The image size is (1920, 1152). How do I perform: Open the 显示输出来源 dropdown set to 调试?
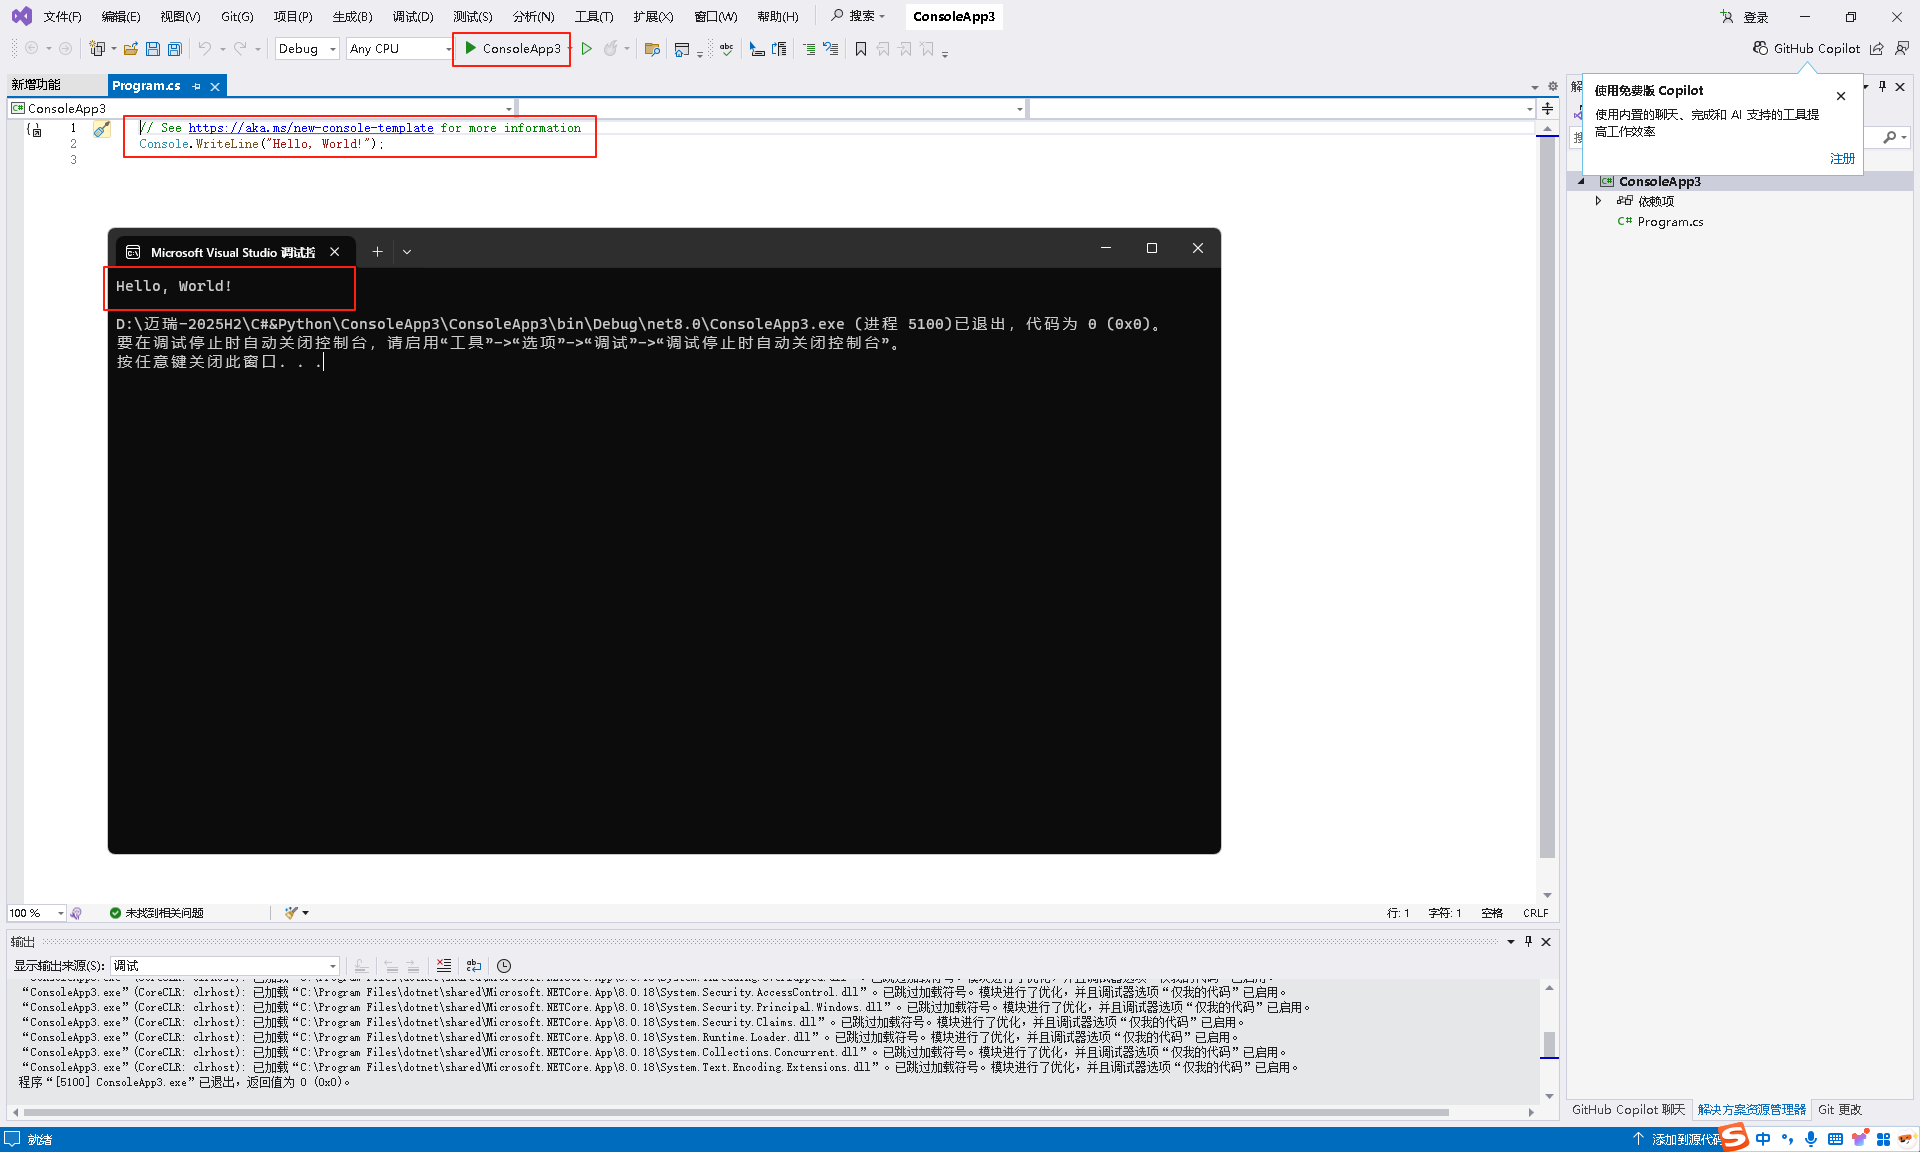click(x=225, y=966)
